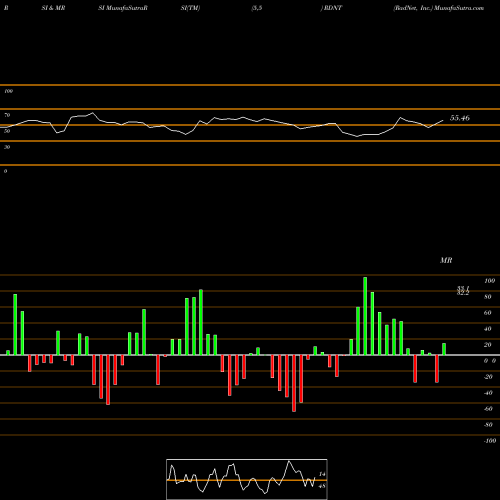Click the lowest red MR bar
This screenshot has width=500, height=500.
[294, 383]
